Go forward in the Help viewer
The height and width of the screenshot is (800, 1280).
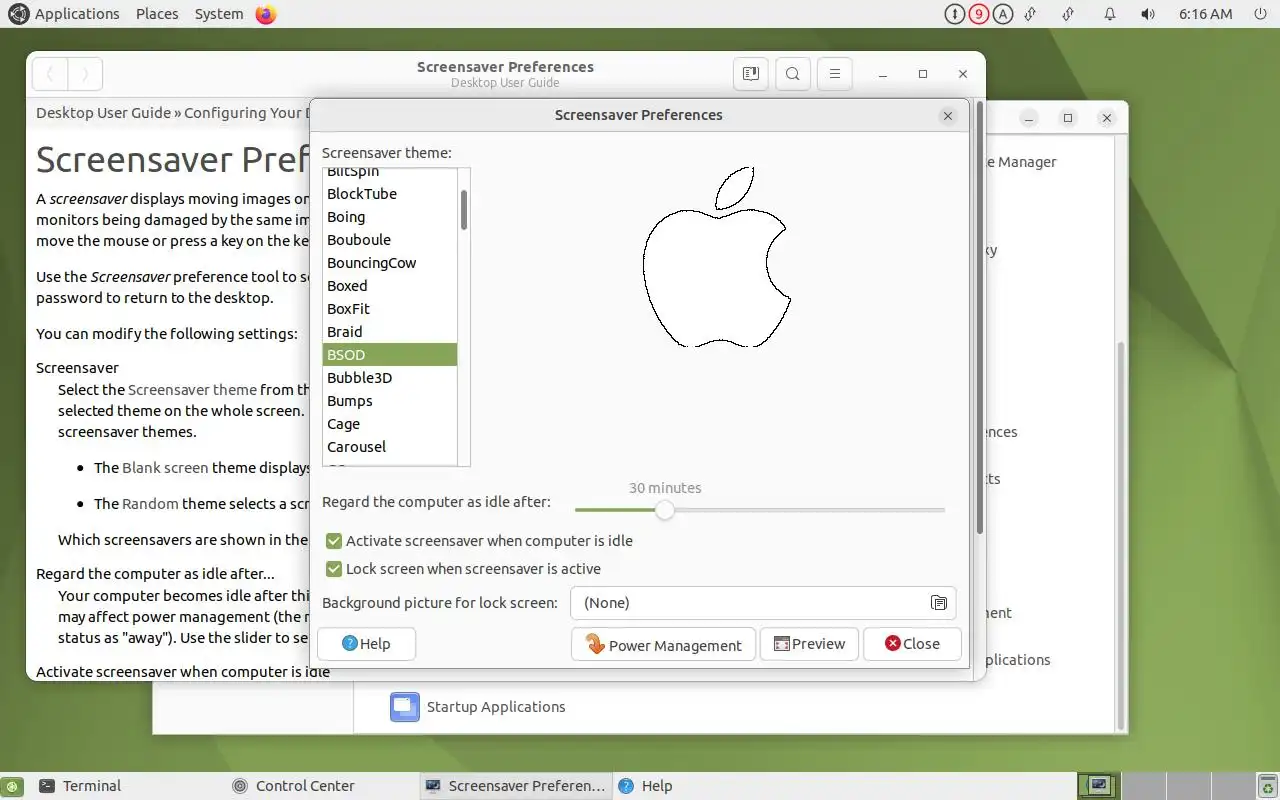pyautogui.click(x=85, y=74)
